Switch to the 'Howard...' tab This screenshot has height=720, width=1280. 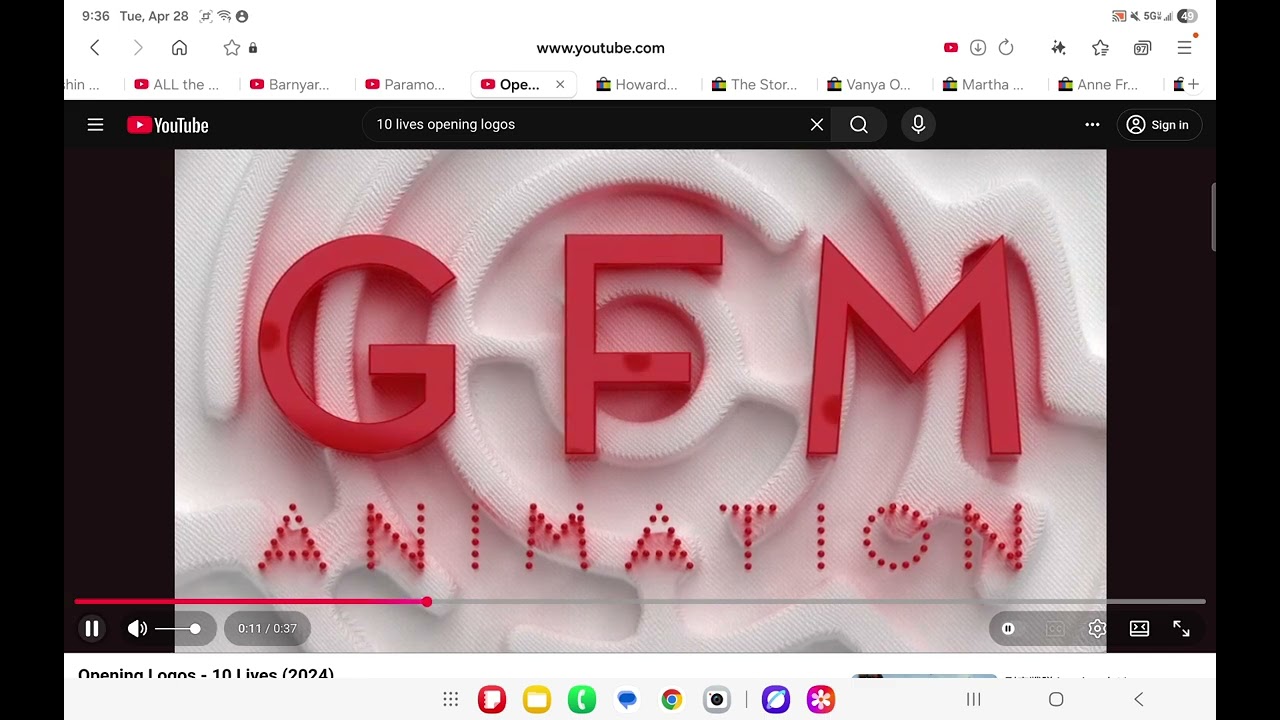click(637, 84)
